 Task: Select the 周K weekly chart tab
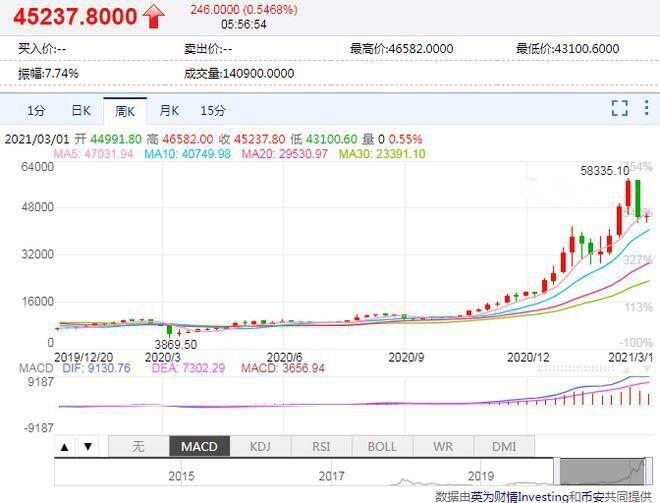125,111
